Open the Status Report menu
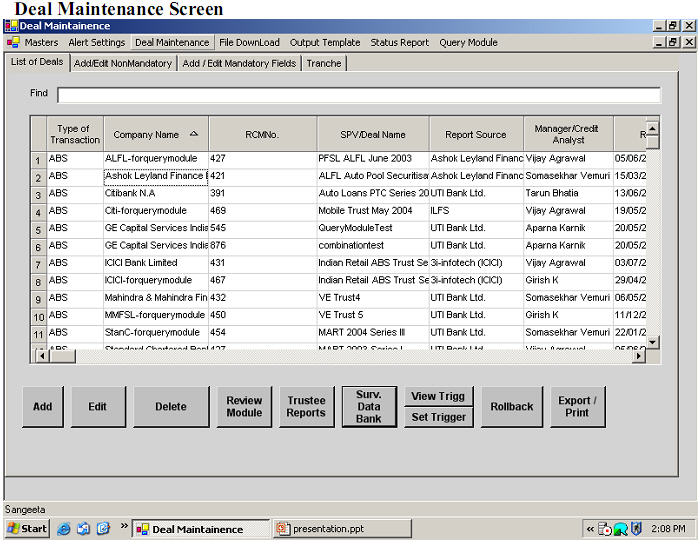The image size is (700, 544). click(400, 42)
